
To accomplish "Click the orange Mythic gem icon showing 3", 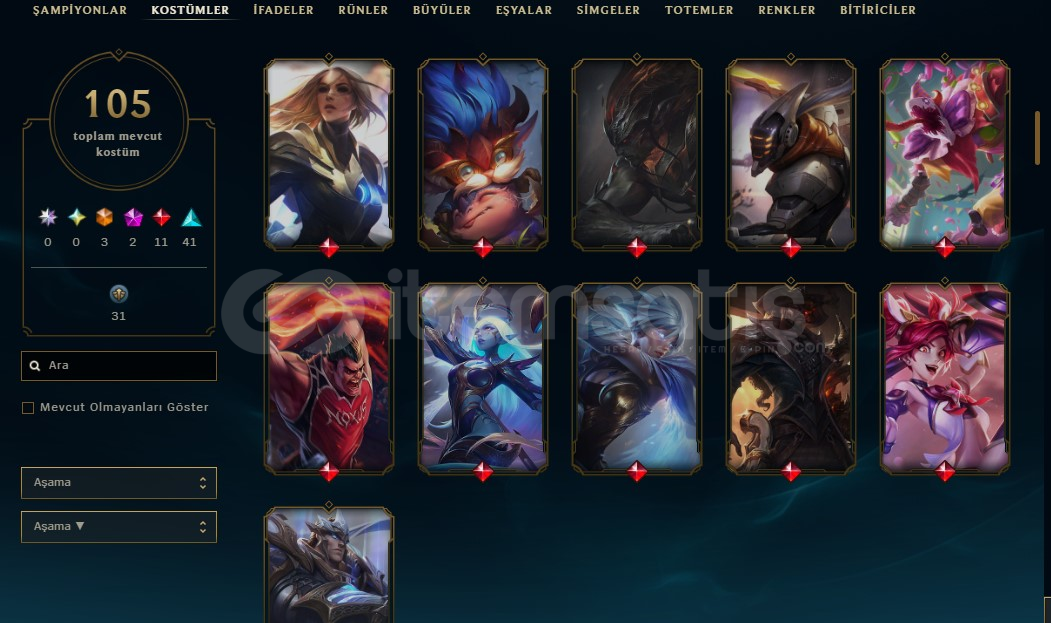I will [105, 217].
